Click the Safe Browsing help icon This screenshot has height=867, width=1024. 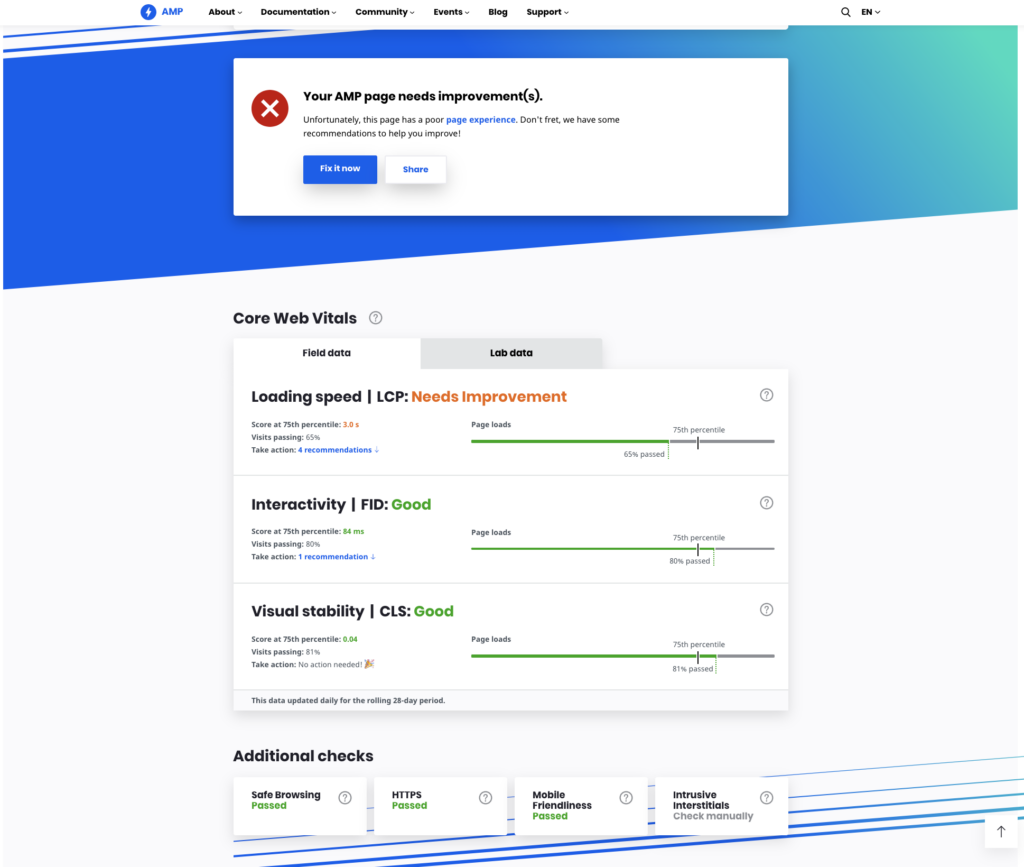click(345, 798)
